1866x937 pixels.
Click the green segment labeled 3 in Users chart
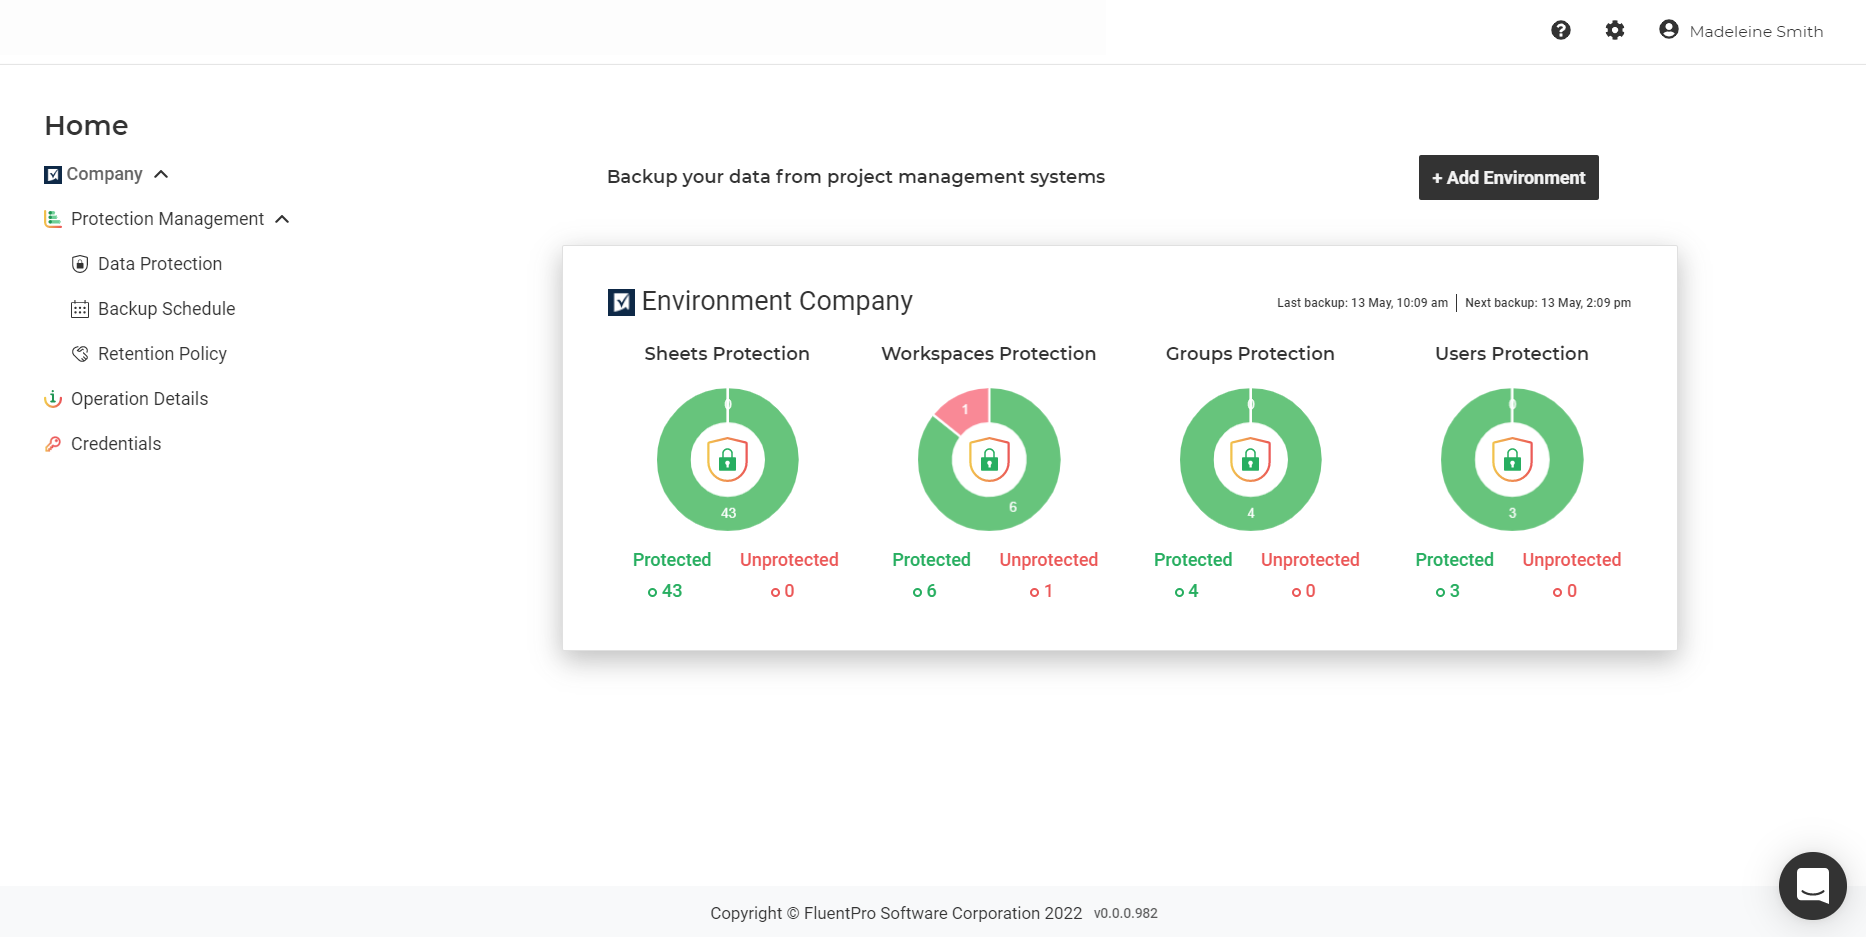coord(1512,513)
